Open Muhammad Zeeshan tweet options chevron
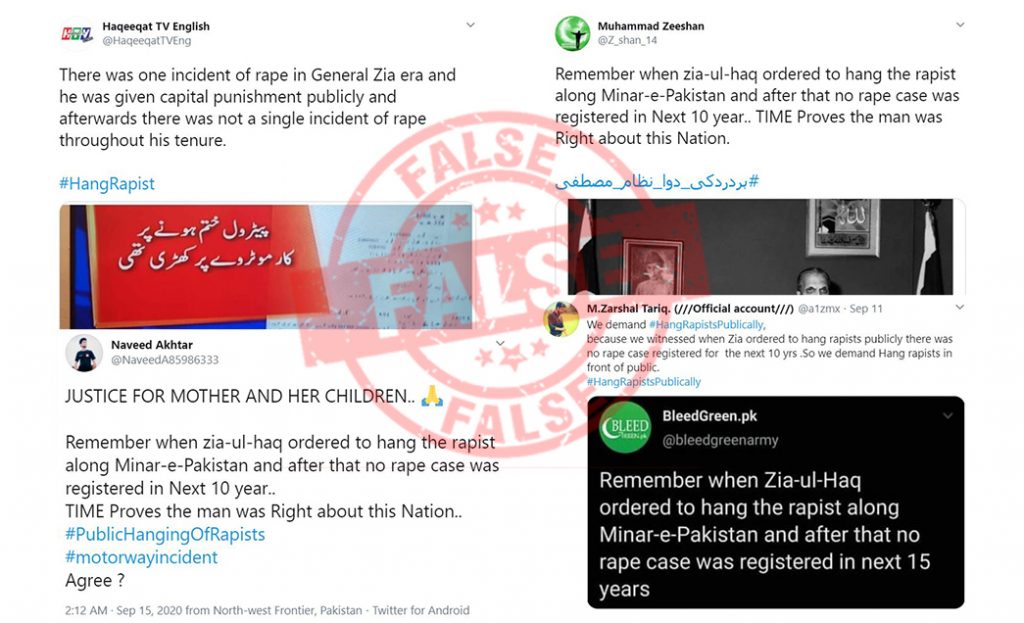The image size is (1024, 623). coord(960,25)
